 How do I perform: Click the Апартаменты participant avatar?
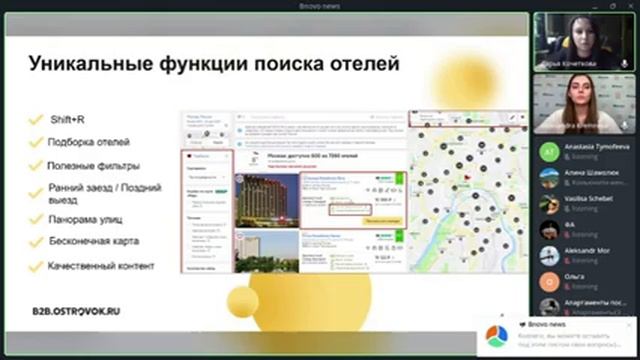[x=549, y=307]
